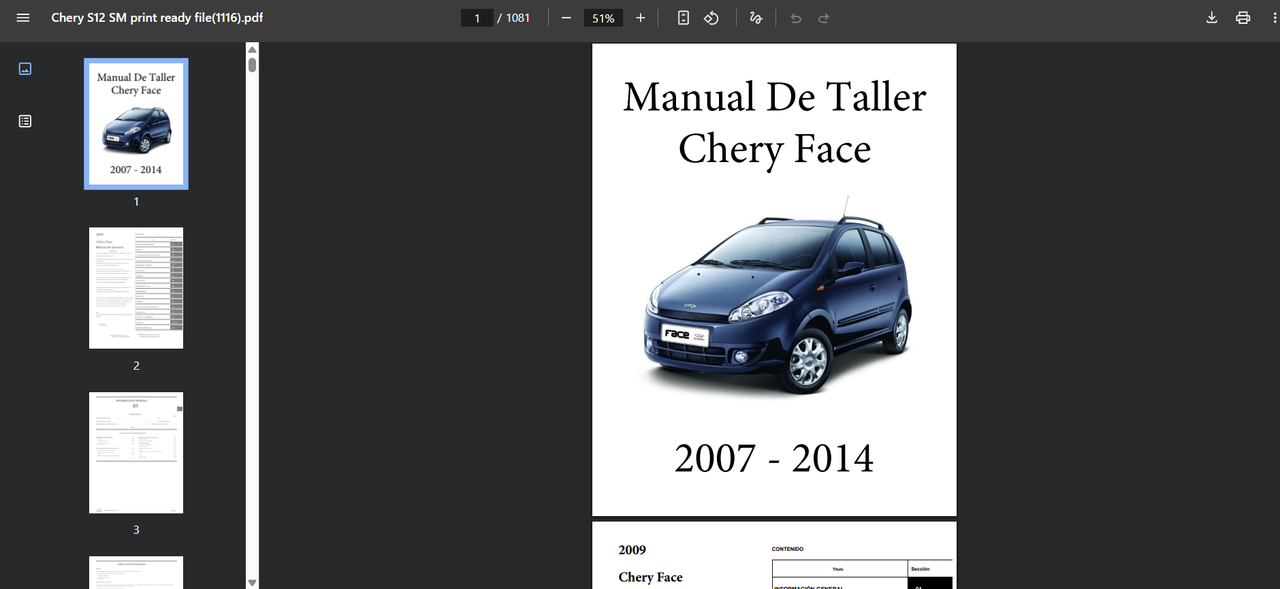Select the partially visible fourth page thumbnail
Viewport: 1280px width, 589px height.
point(136,572)
